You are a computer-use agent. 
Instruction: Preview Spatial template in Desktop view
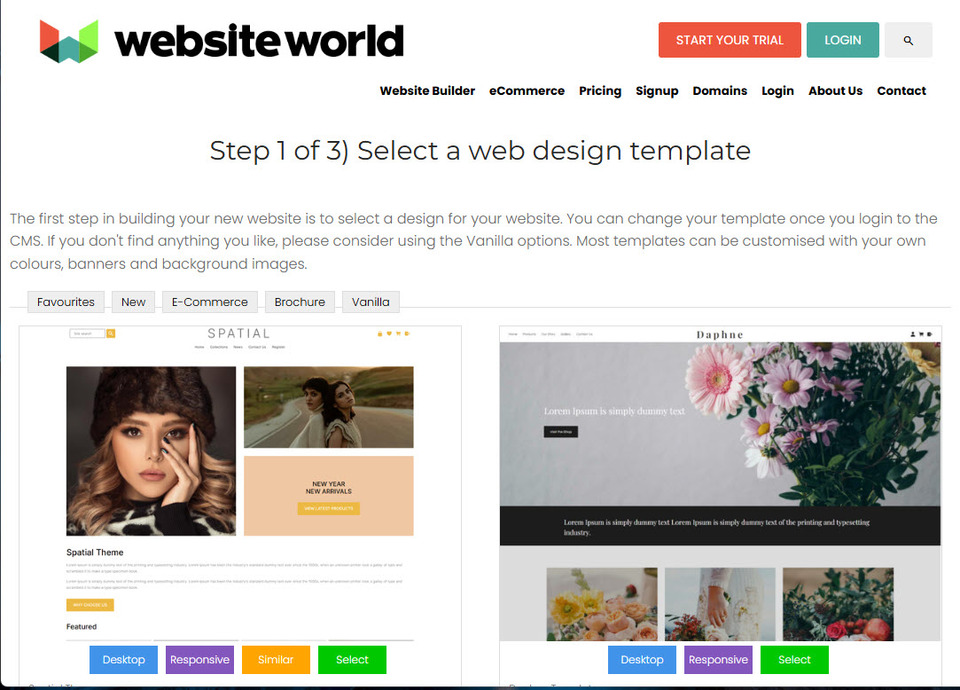coord(124,659)
